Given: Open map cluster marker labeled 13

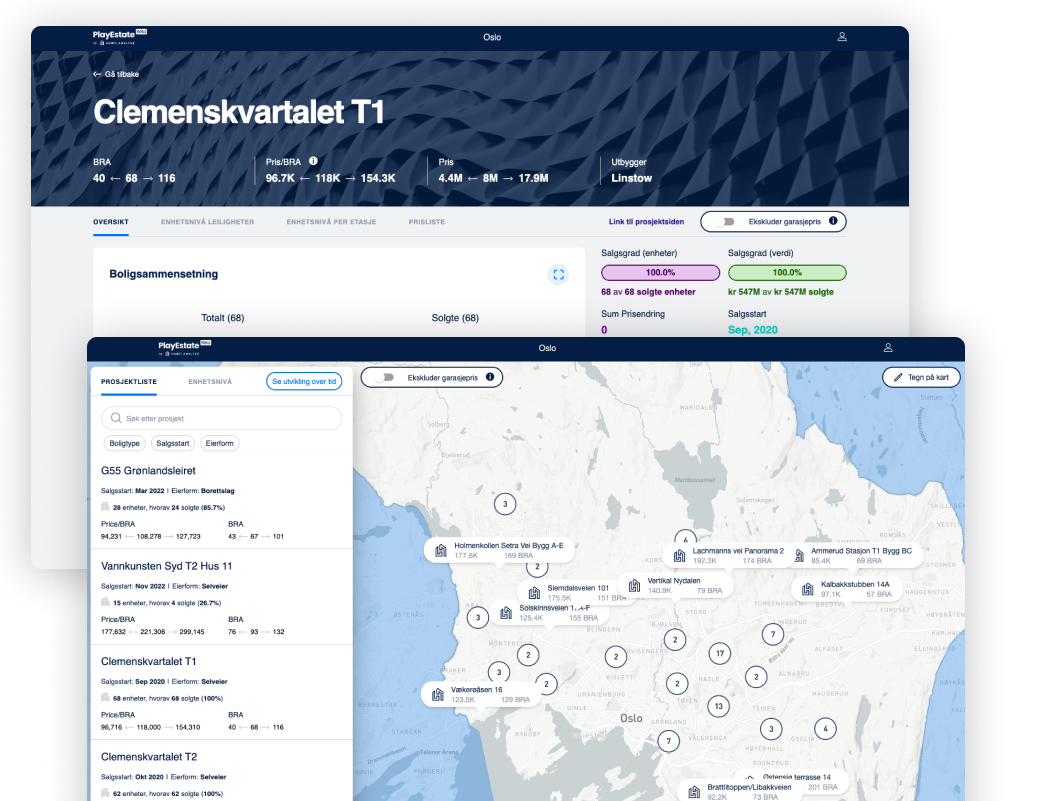Looking at the screenshot, I should coord(719,706).
